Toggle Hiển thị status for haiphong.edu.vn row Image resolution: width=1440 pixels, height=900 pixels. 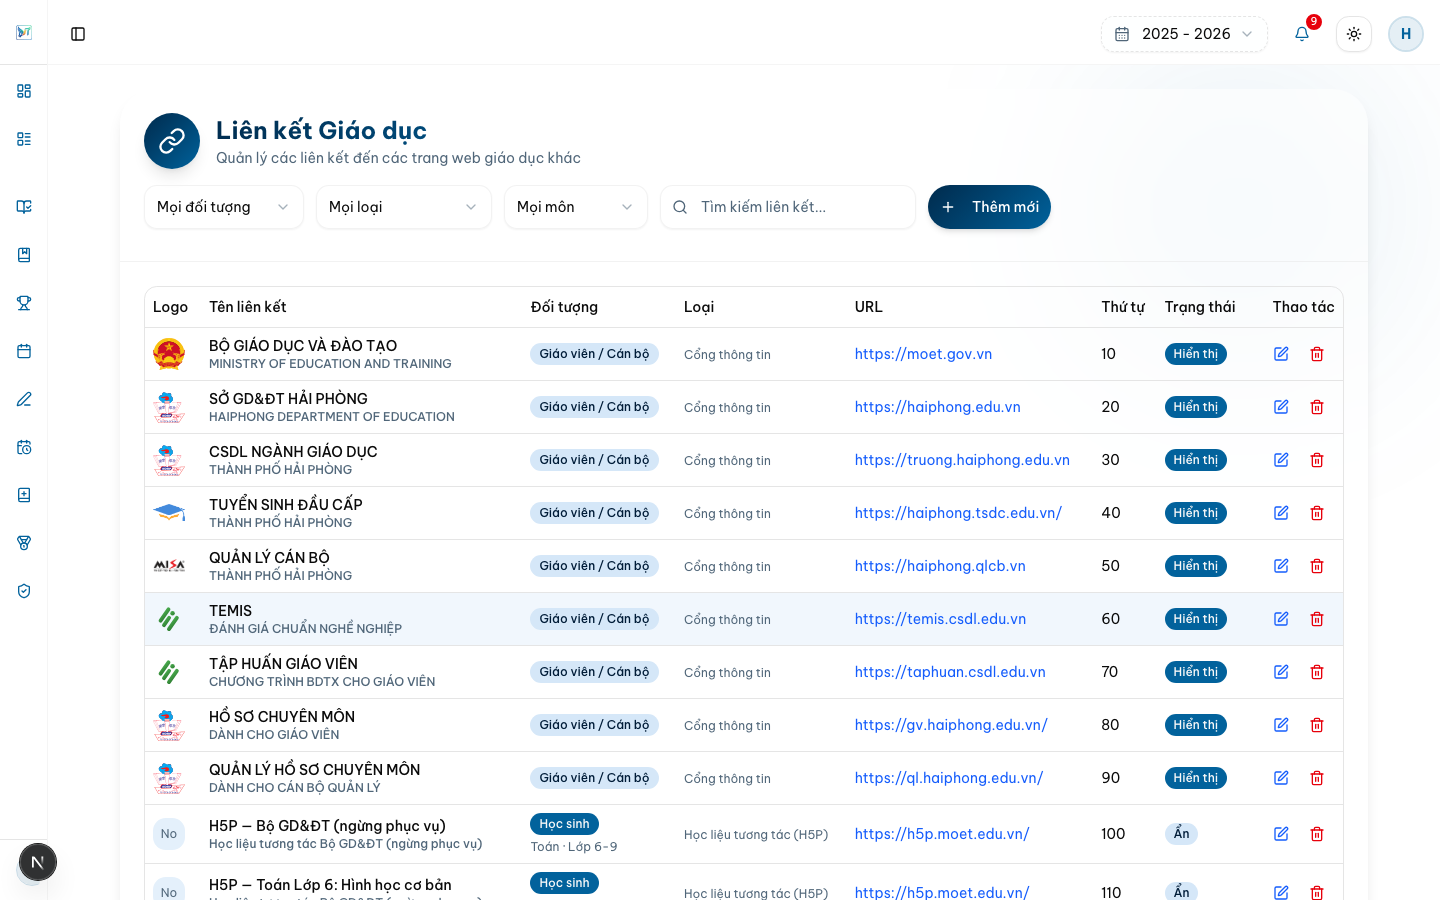1195,407
